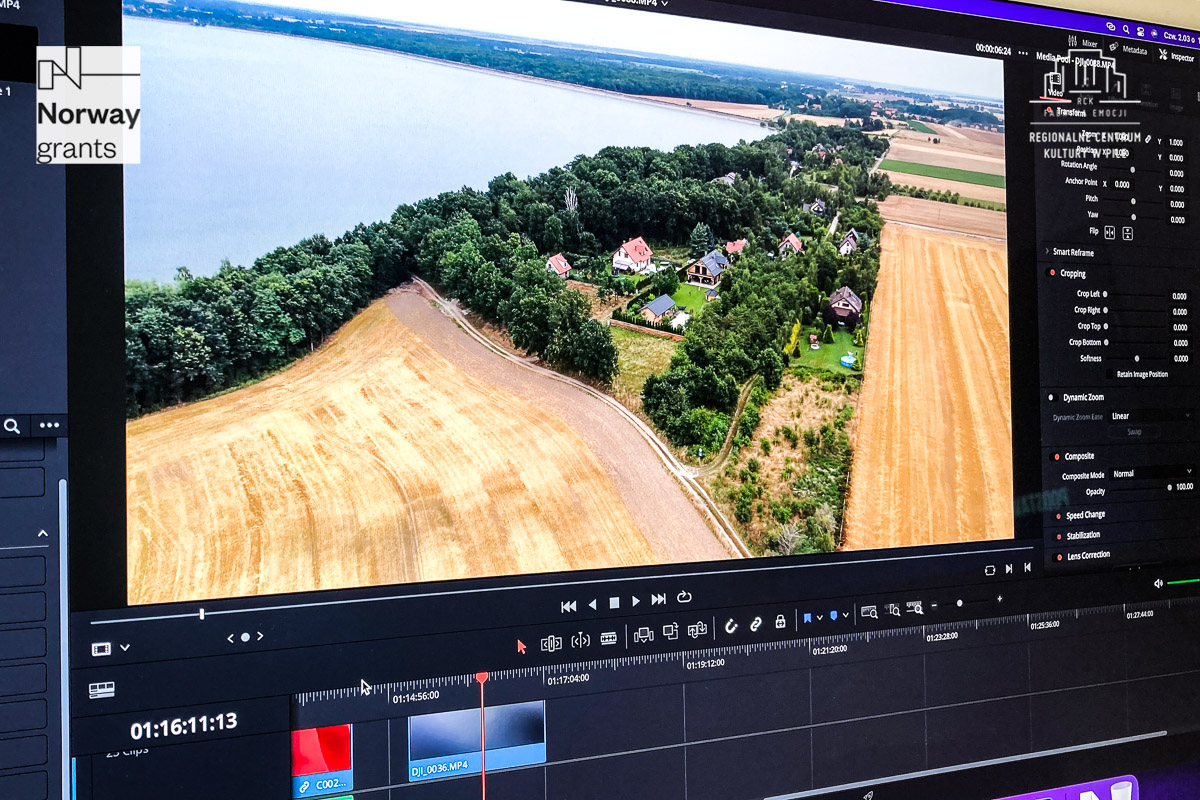
Task: Open the Dynamic Zoom Ease dropdown
Action: coord(1149,416)
